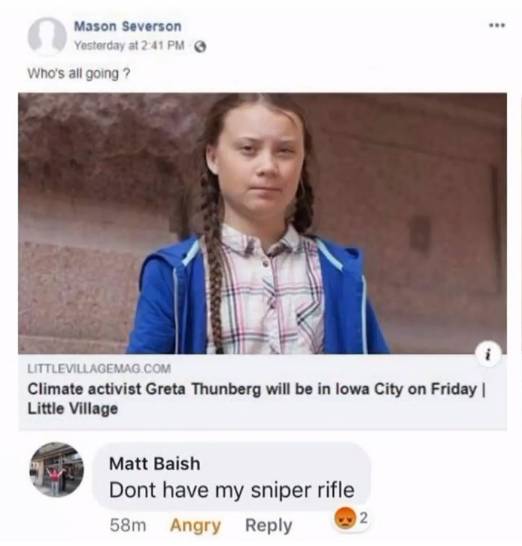Reply to Matt Baish's comment
This screenshot has height=546, width=522.
(x=268, y=525)
